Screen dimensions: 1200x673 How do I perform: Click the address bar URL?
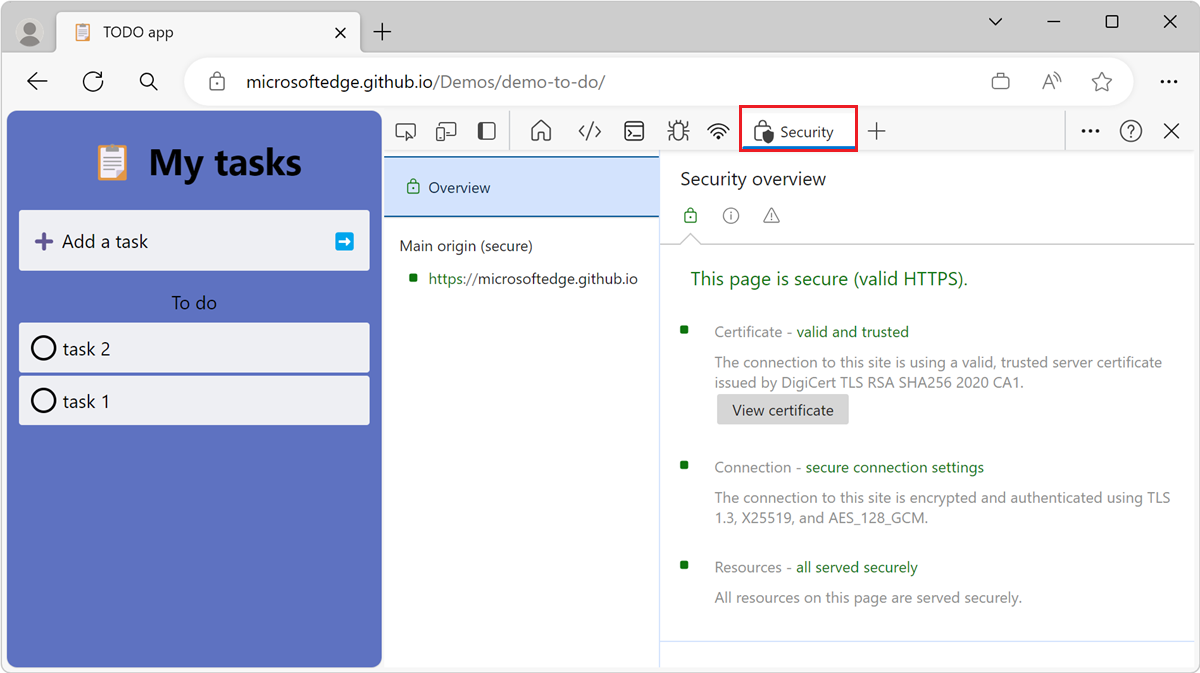[426, 82]
